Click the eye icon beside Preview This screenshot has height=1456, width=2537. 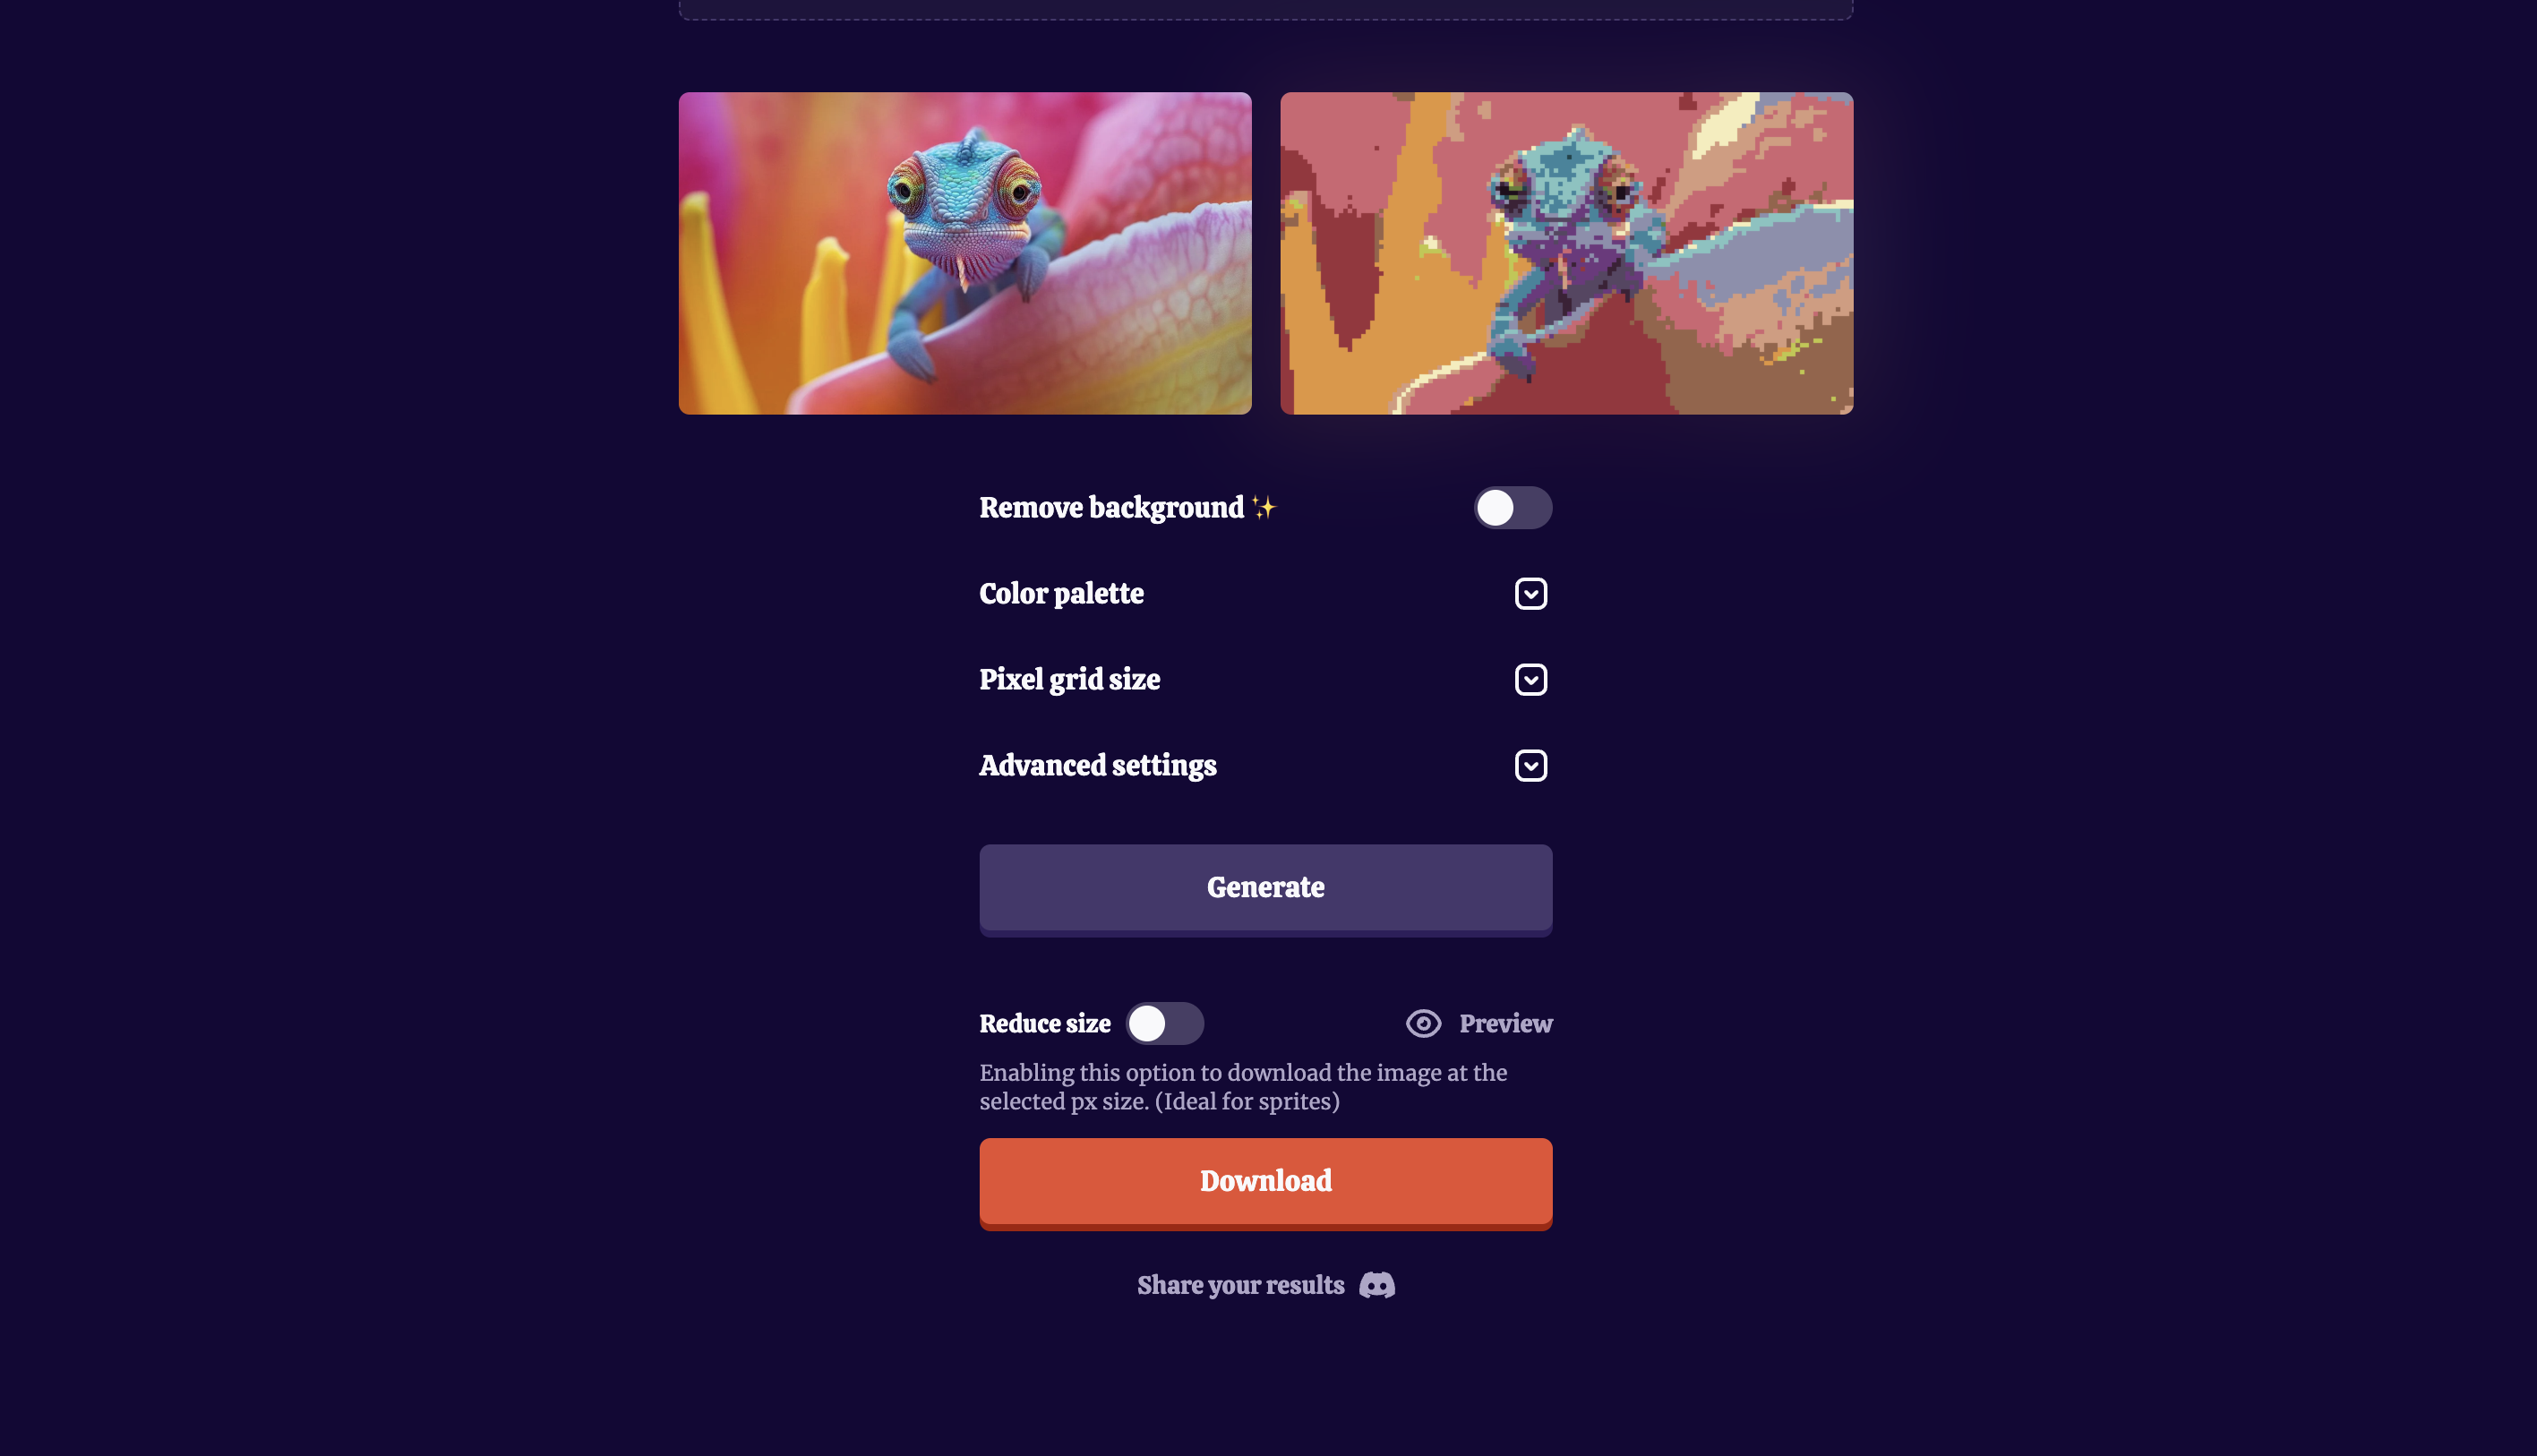1423,1023
